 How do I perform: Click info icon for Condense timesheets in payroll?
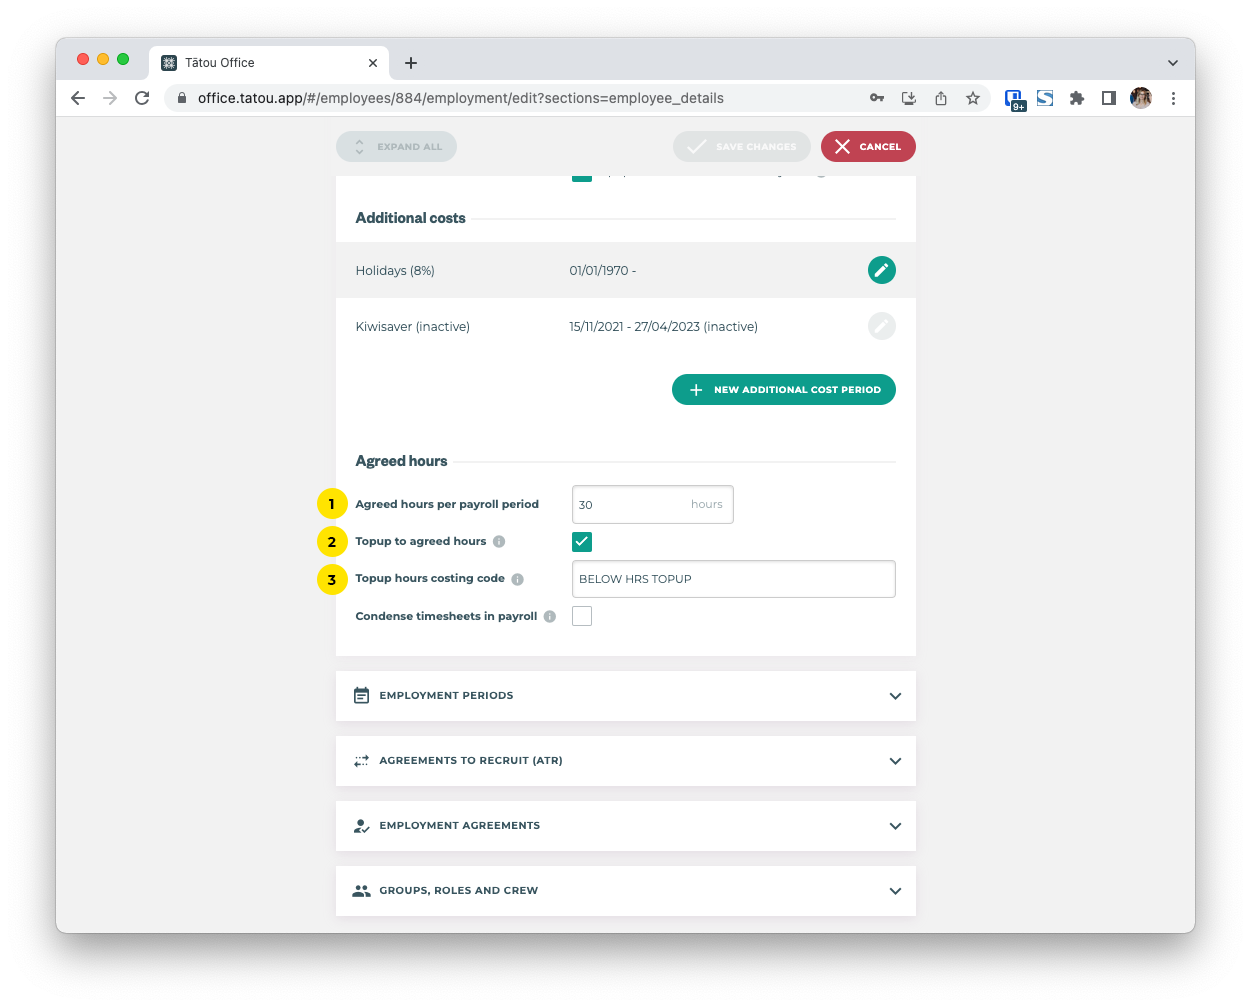pyautogui.click(x=550, y=617)
